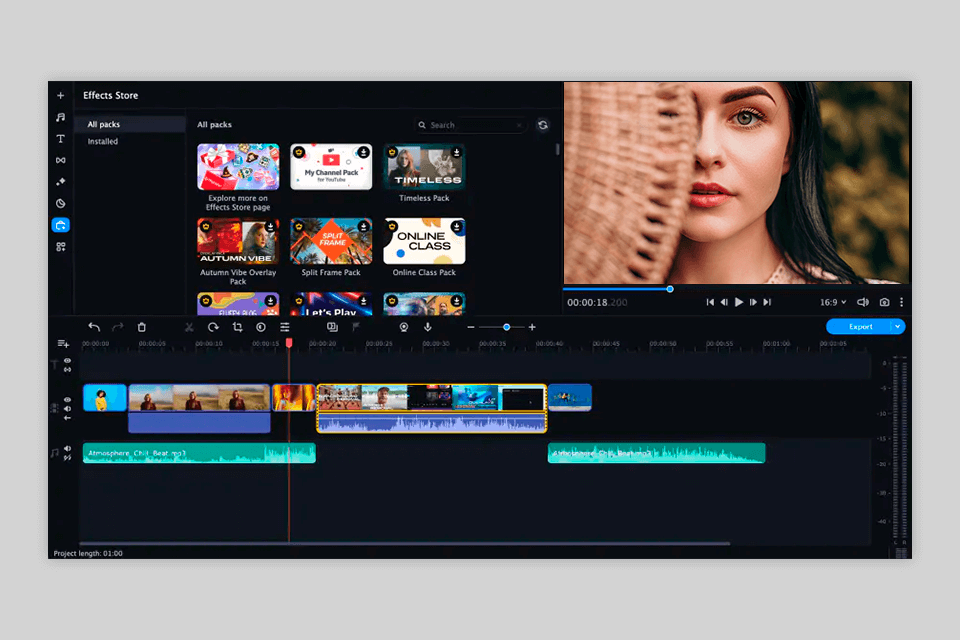Click the preview progress slider handle
The height and width of the screenshot is (640, 960).
(670, 289)
